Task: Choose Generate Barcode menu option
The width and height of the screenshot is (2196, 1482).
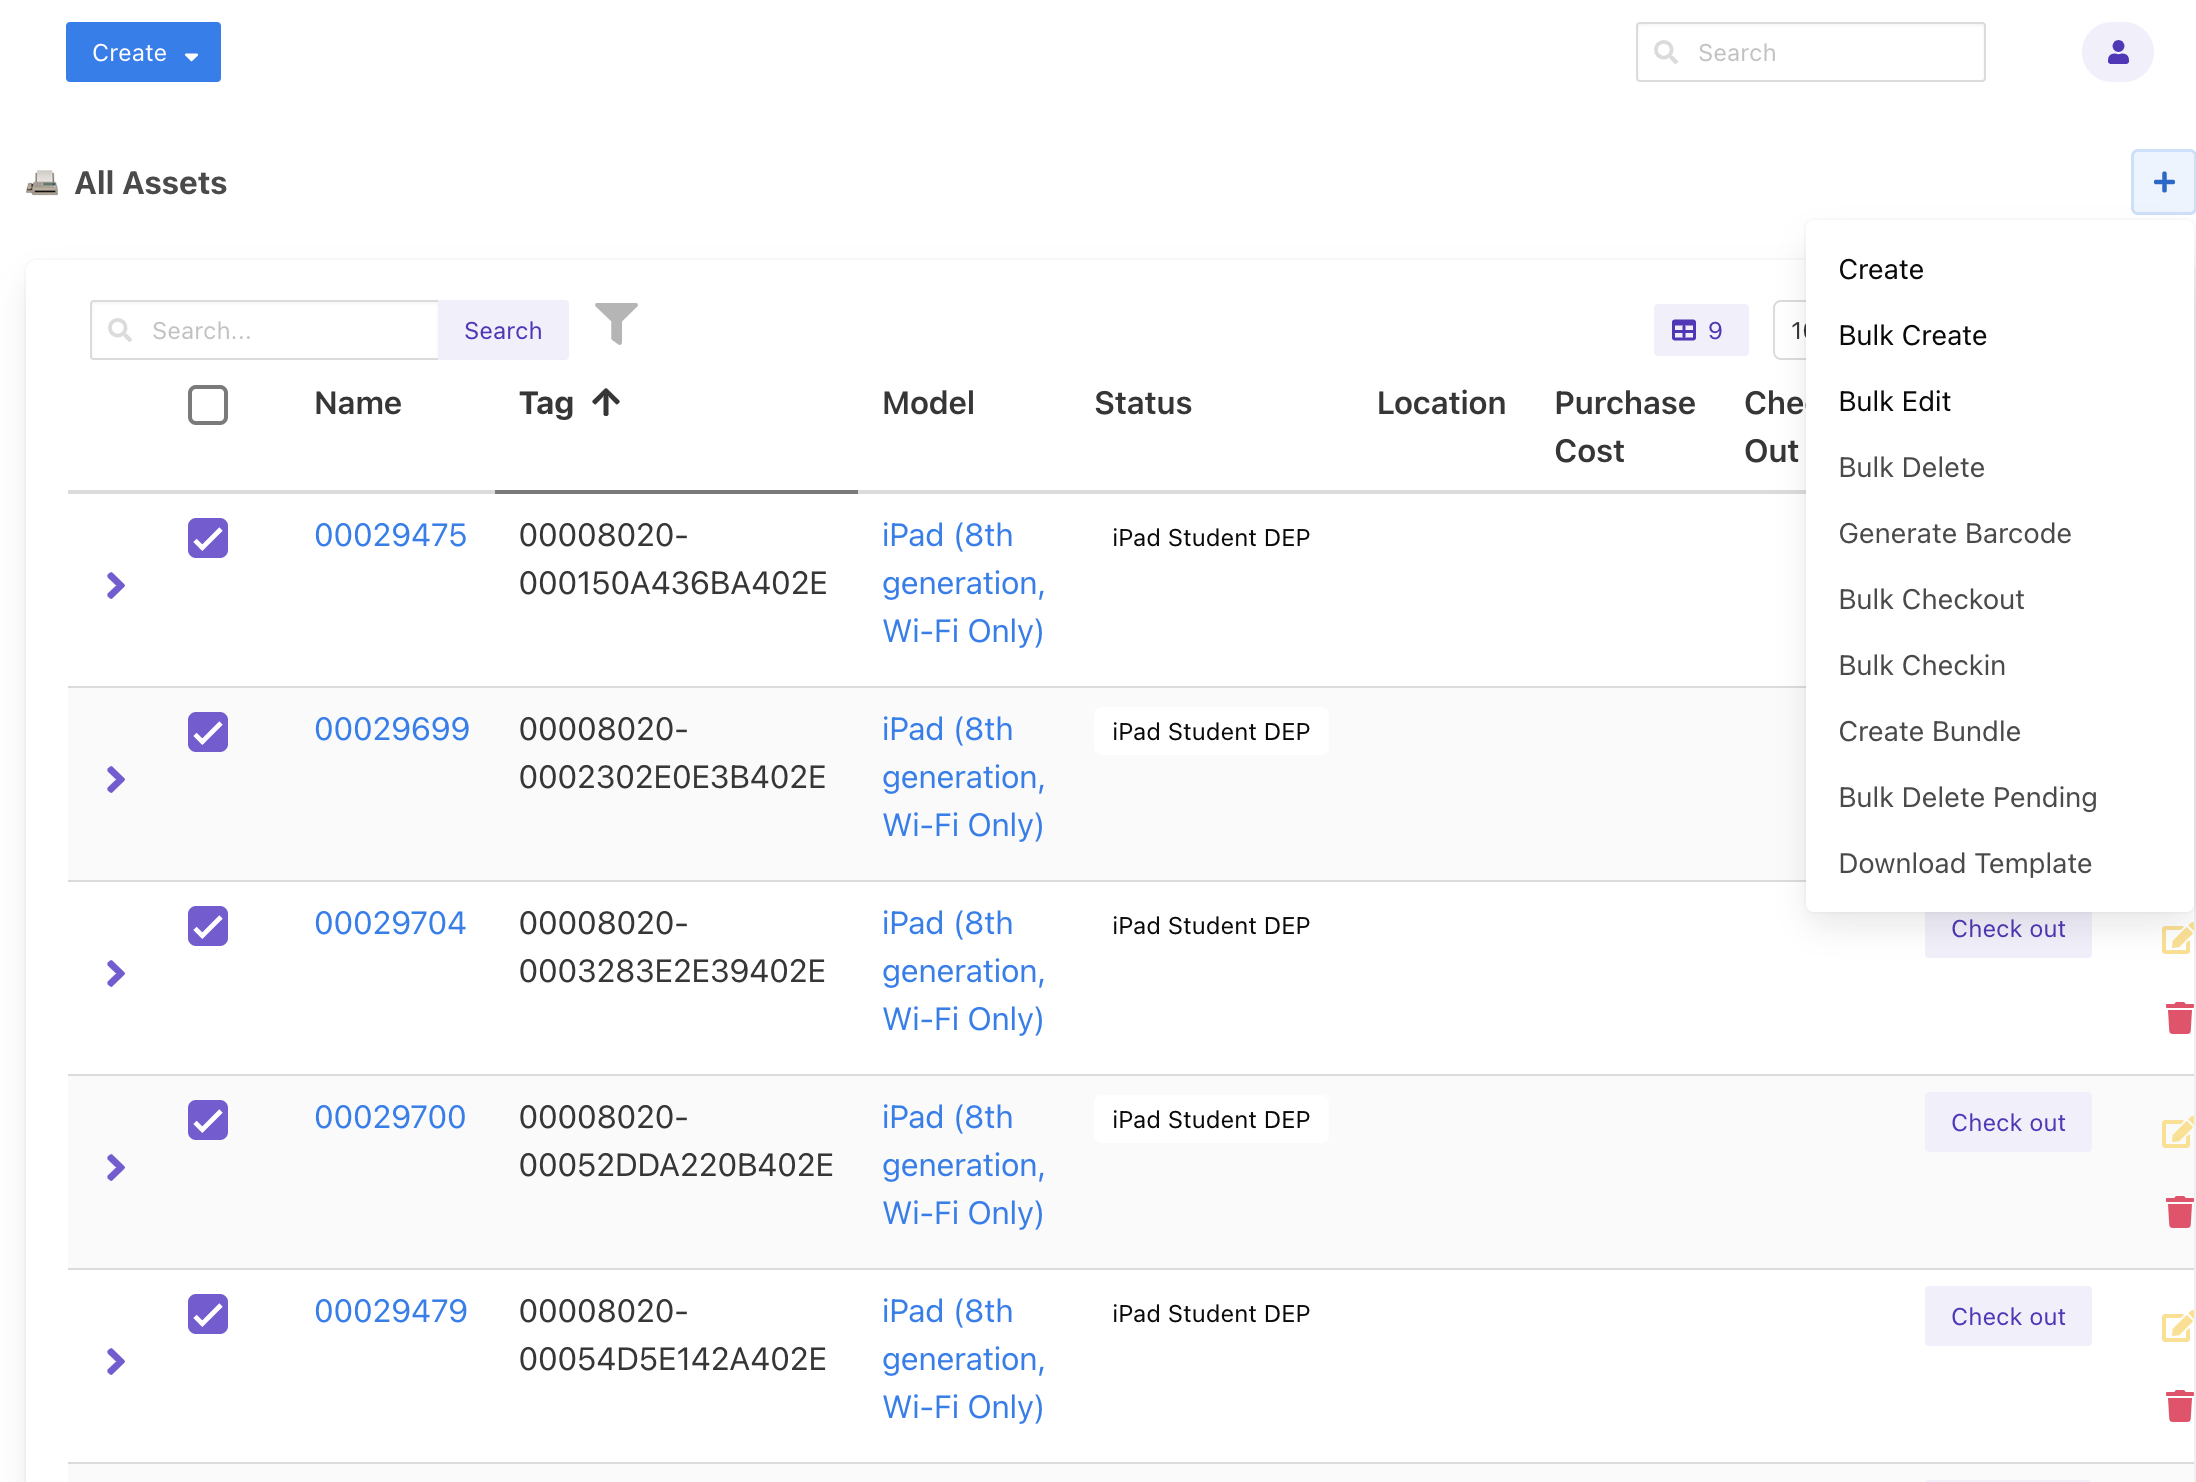Action: point(1954,534)
